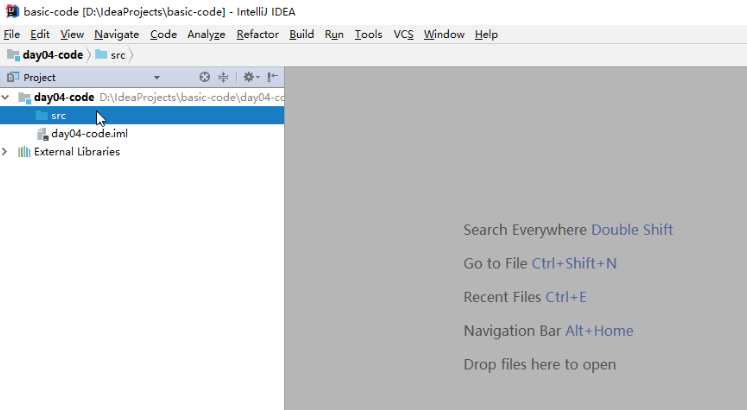The image size is (747, 410).
Task: Expand the External Libraries node
Action: pyautogui.click(x=5, y=151)
